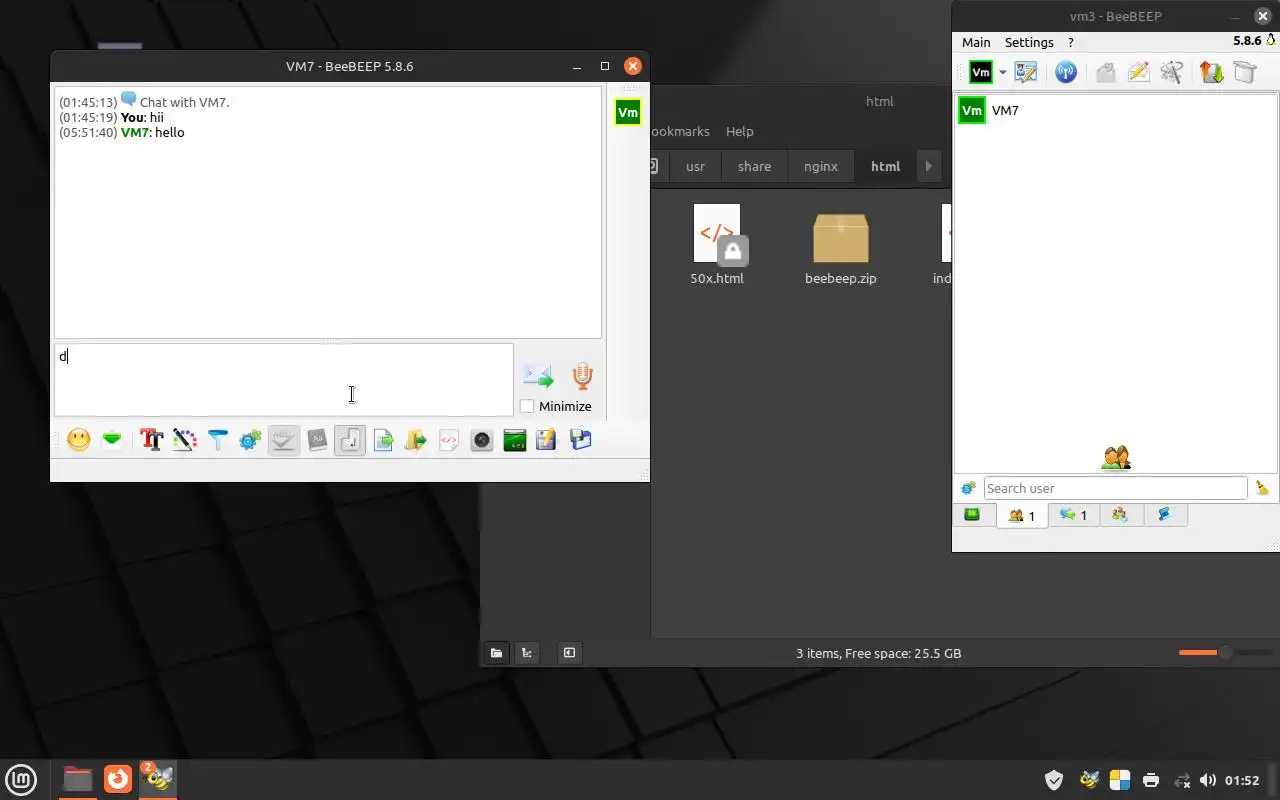Send message with green arrow envelope
The width and height of the screenshot is (1280, 800).
pyautogui.click(x=538, y=376)
